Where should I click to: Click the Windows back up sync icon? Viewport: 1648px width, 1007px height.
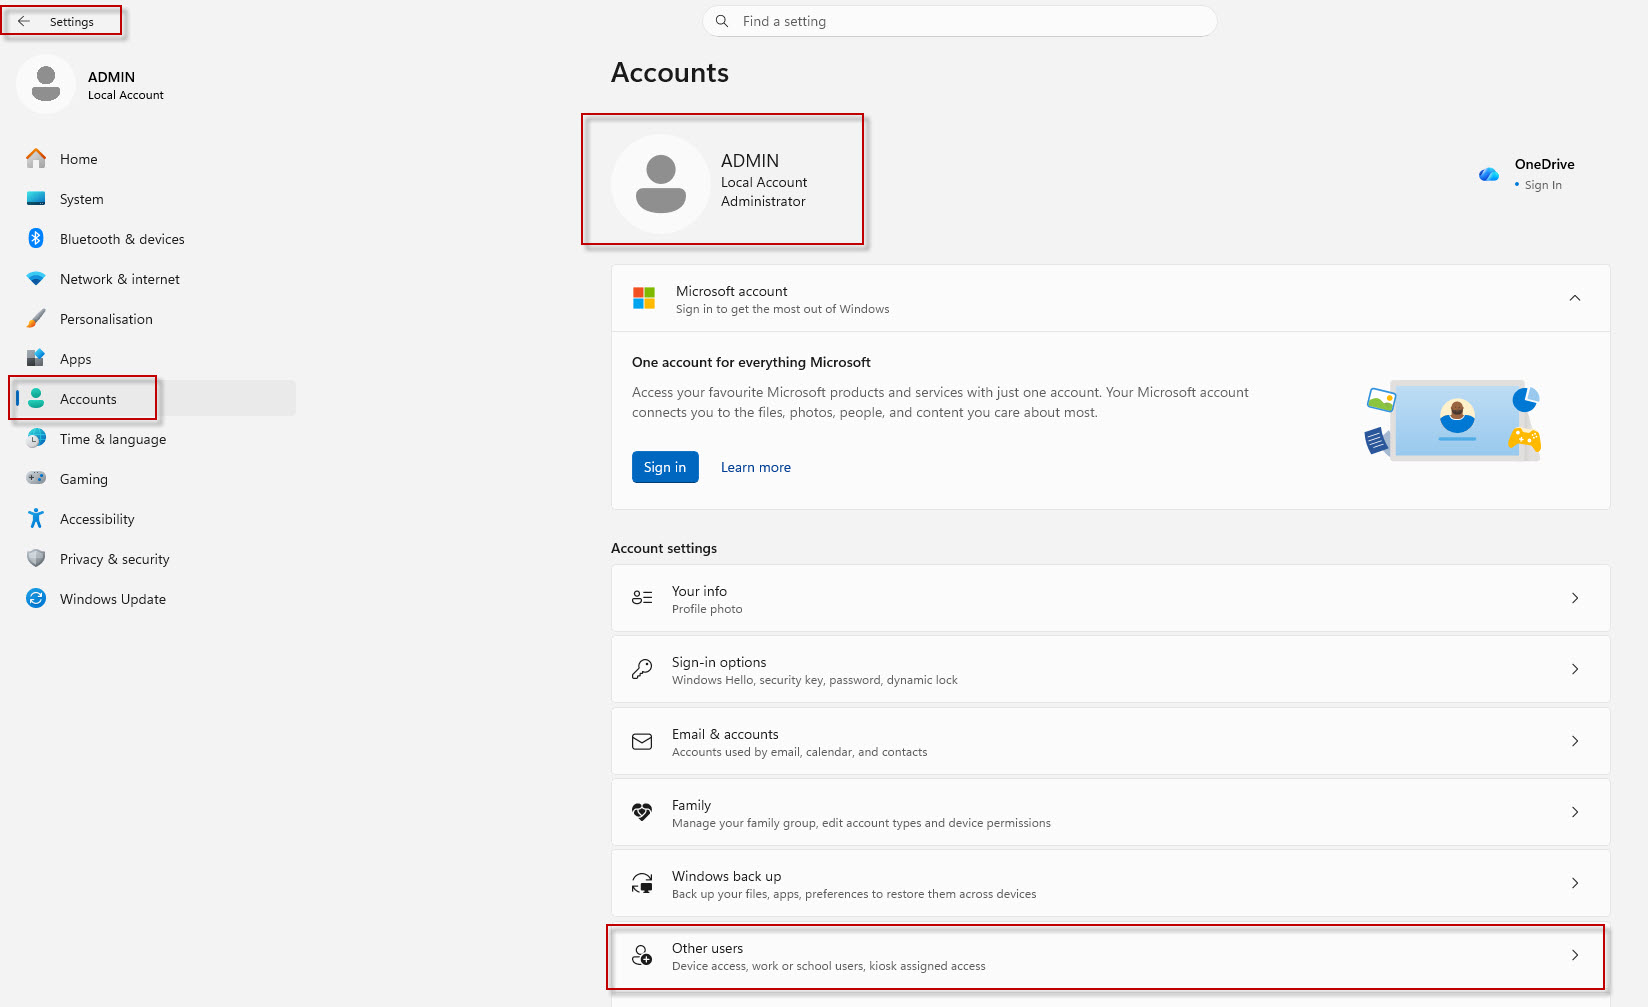coord(642,883)
